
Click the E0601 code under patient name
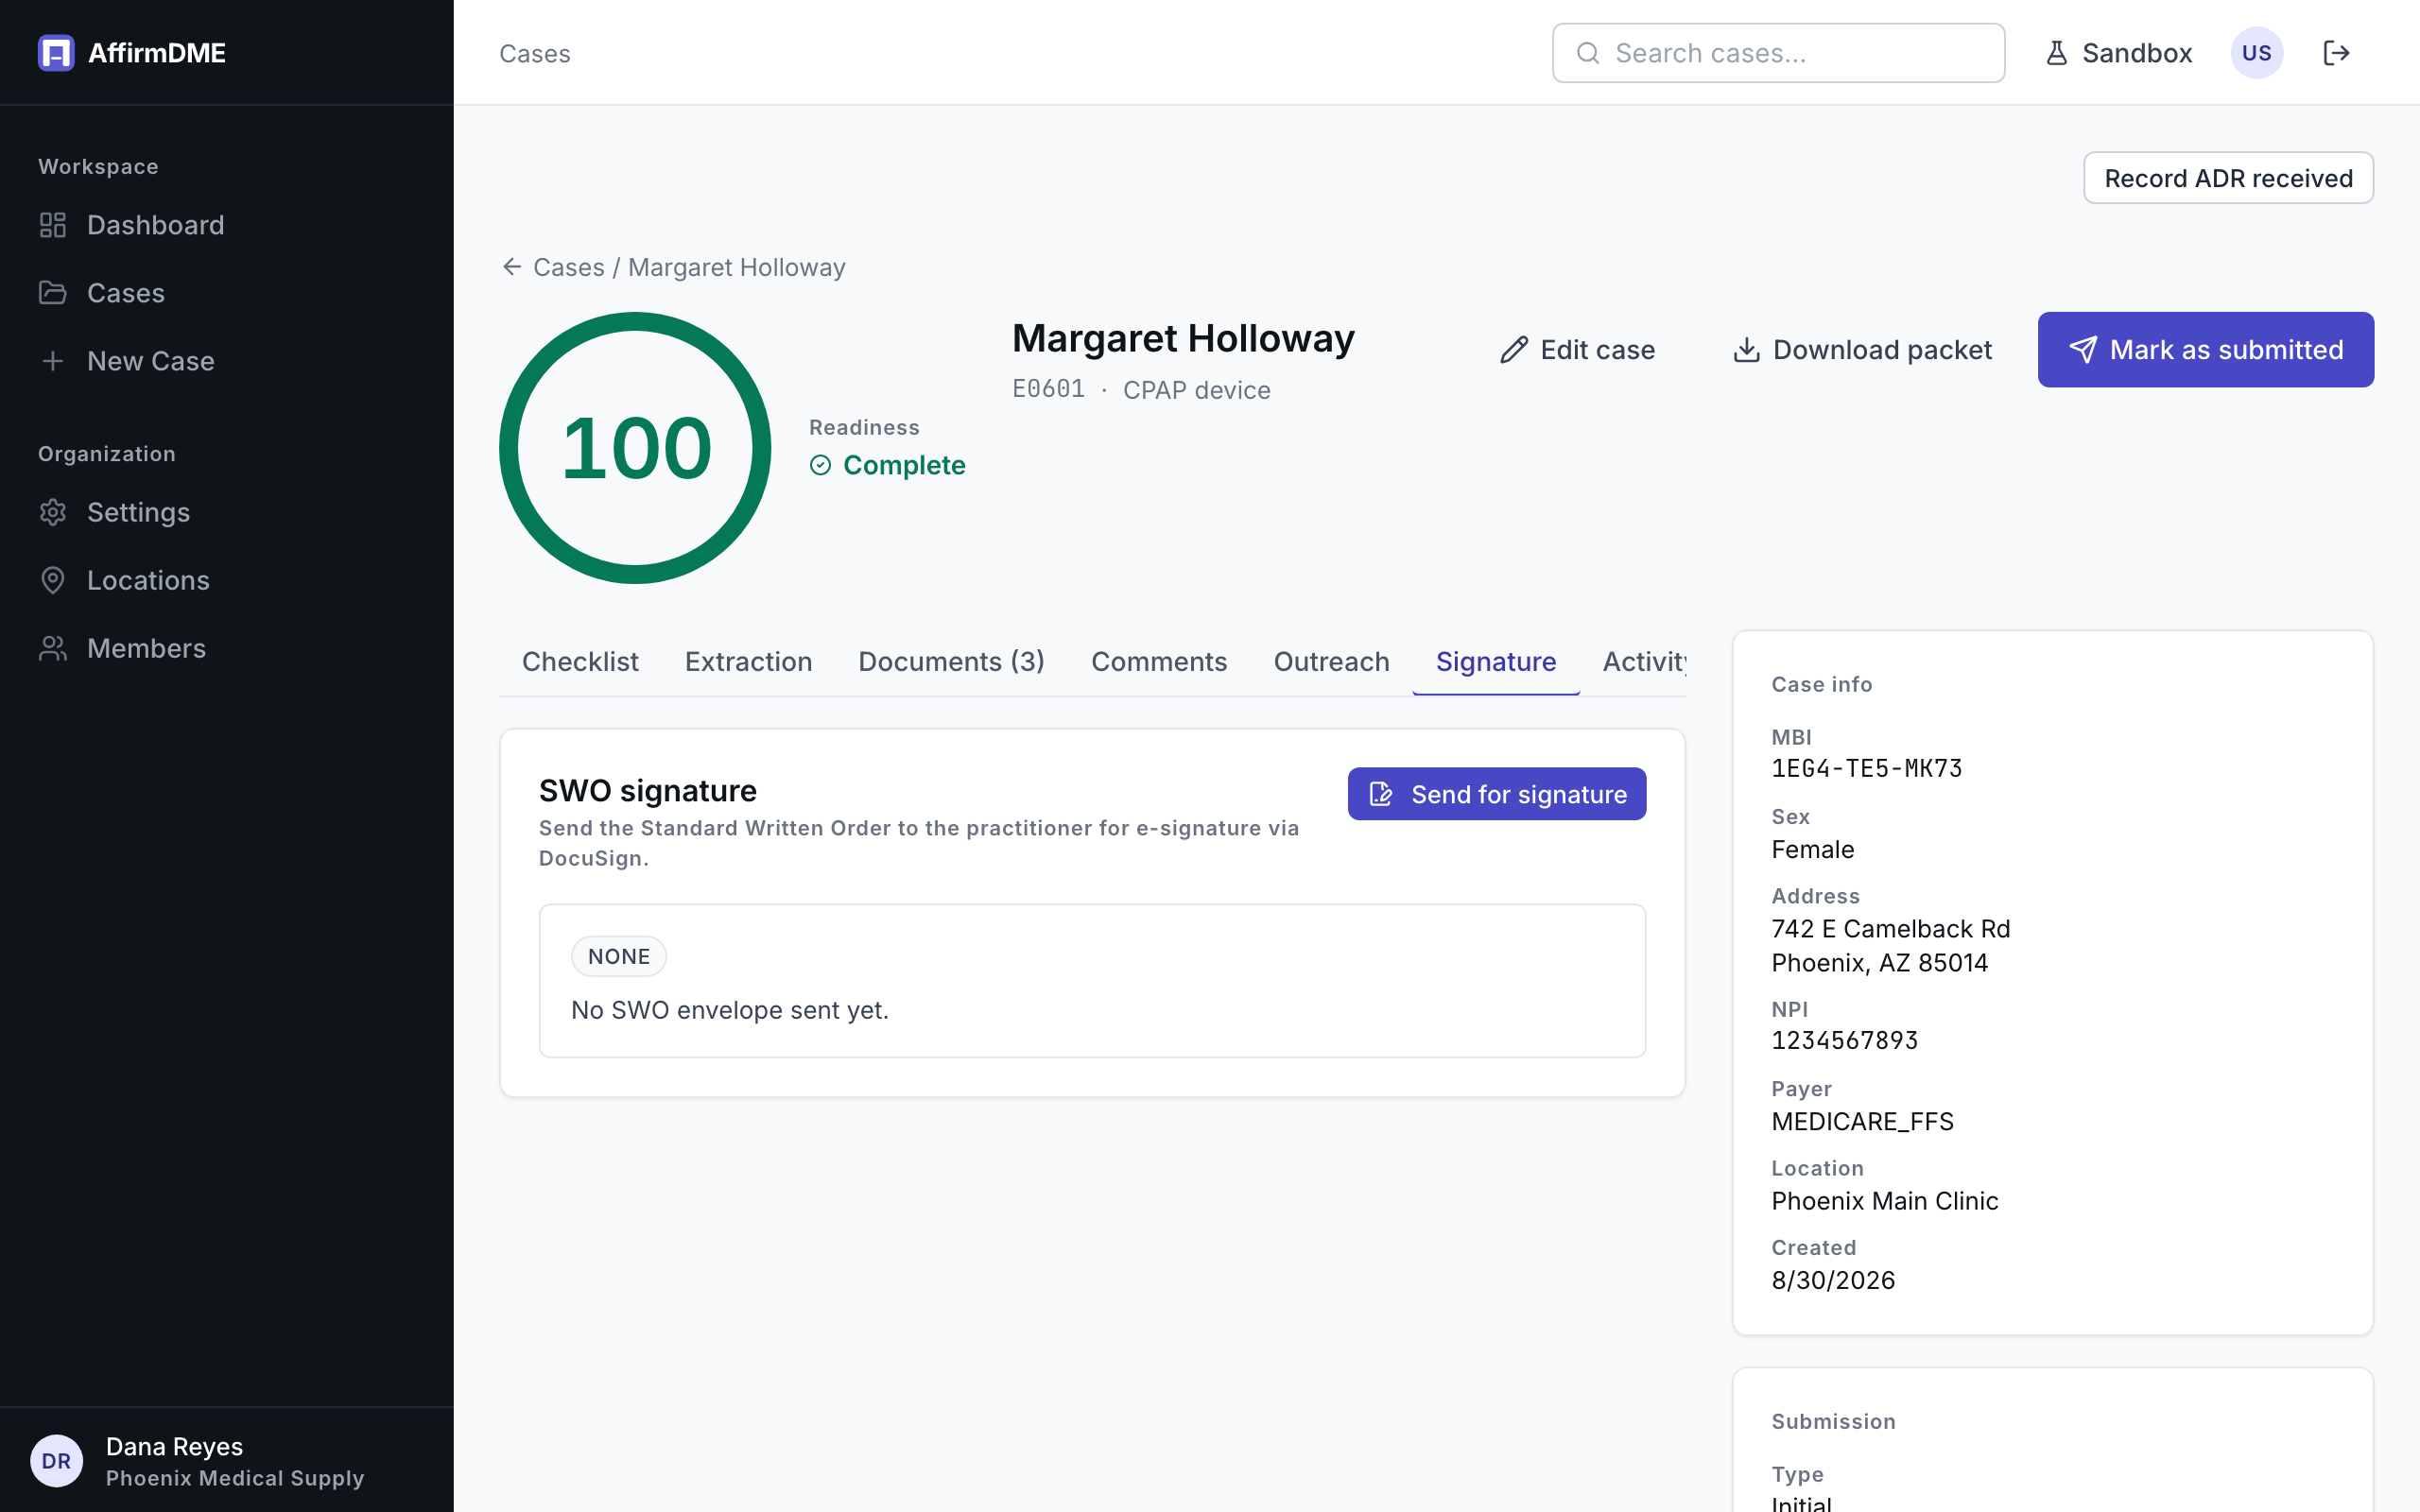click(x=1048, y=389)
